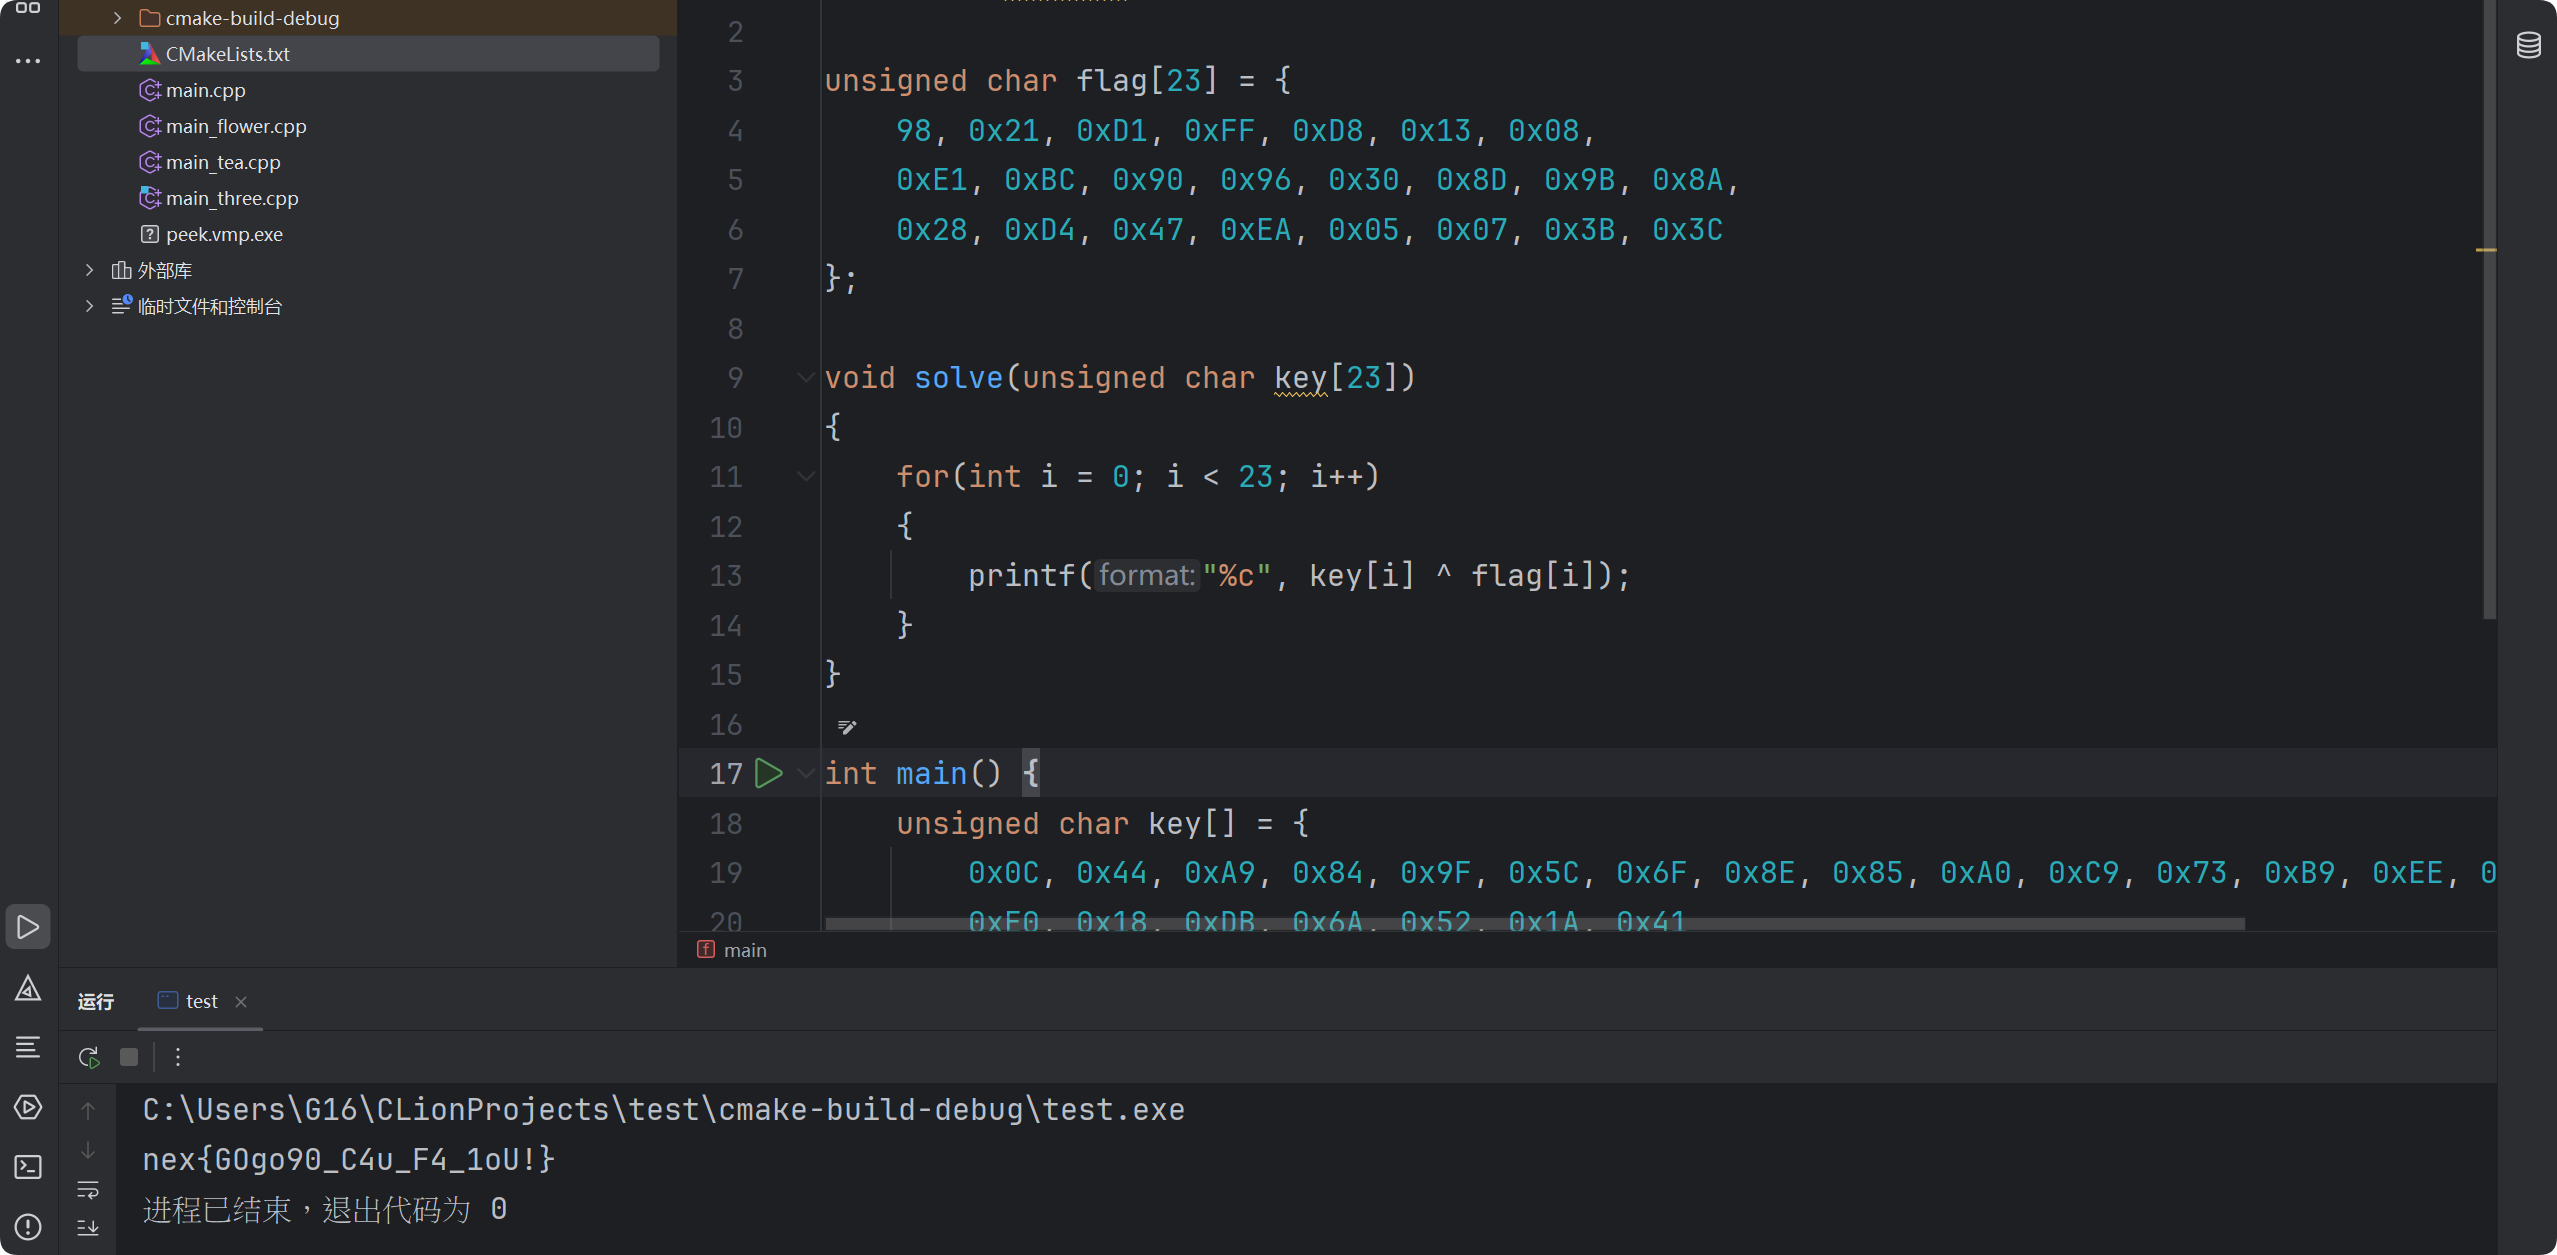This screenshot has width=2557, height=1255.
Task: Expand the cmake-build-debug folder
Action: 117,18
